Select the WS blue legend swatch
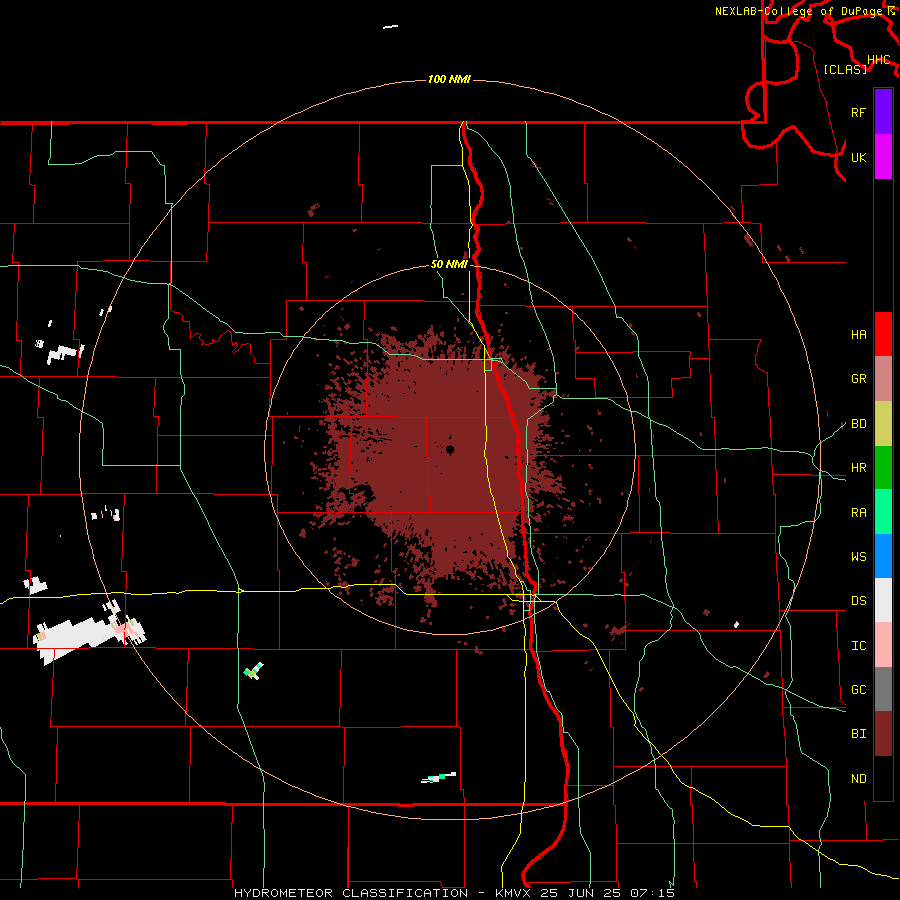Screen dimensions: 900x900 click(x=883, y=556)
